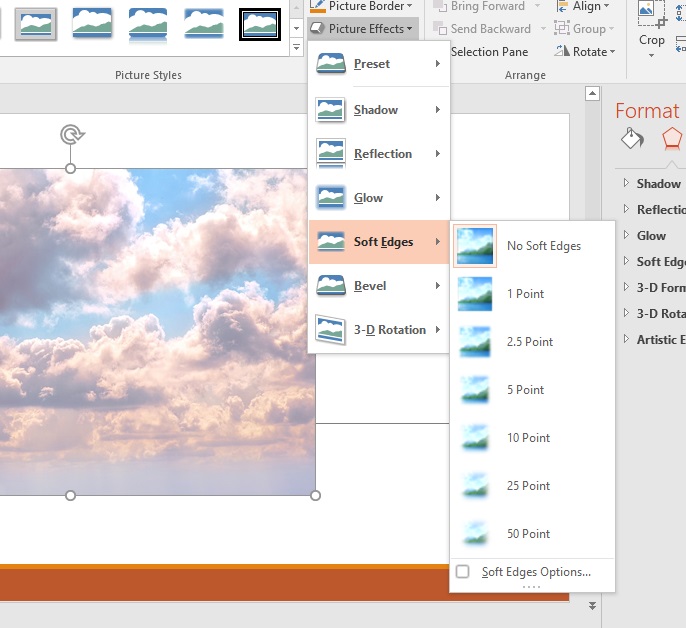The width and height of the screenshot is (686, 628).
Task: Open the Bevel effects submenu
Action: click(379, 286)
